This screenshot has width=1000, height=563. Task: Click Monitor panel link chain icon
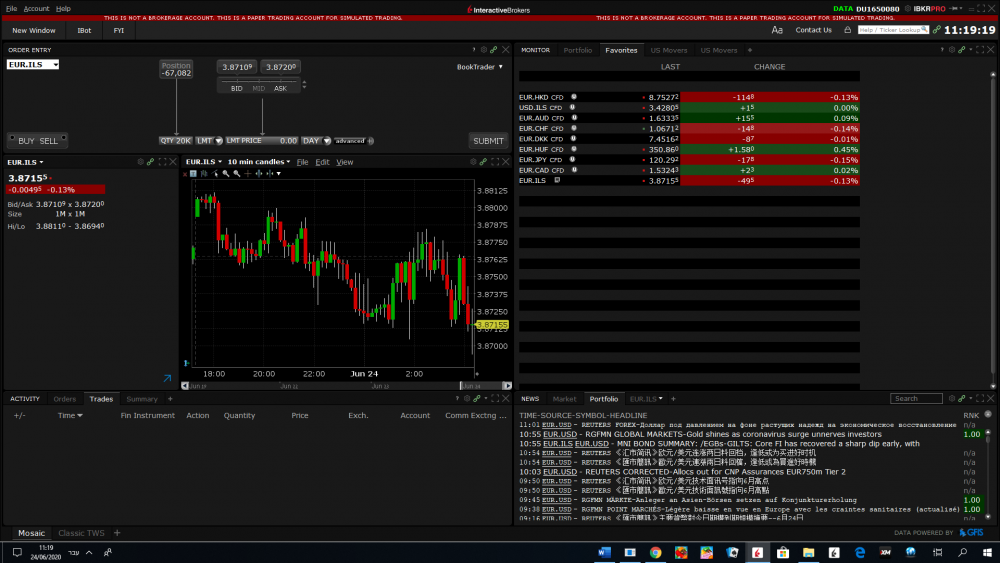click(962, 50)
